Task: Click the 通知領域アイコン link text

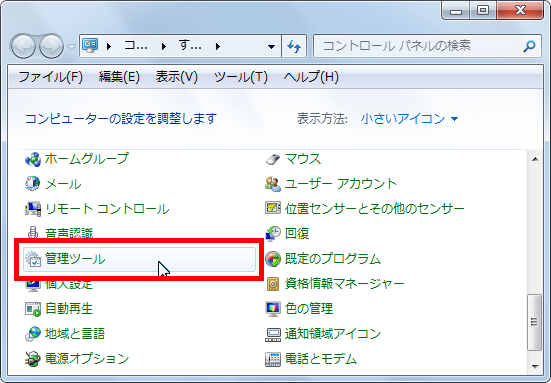Action: [333, 334]
